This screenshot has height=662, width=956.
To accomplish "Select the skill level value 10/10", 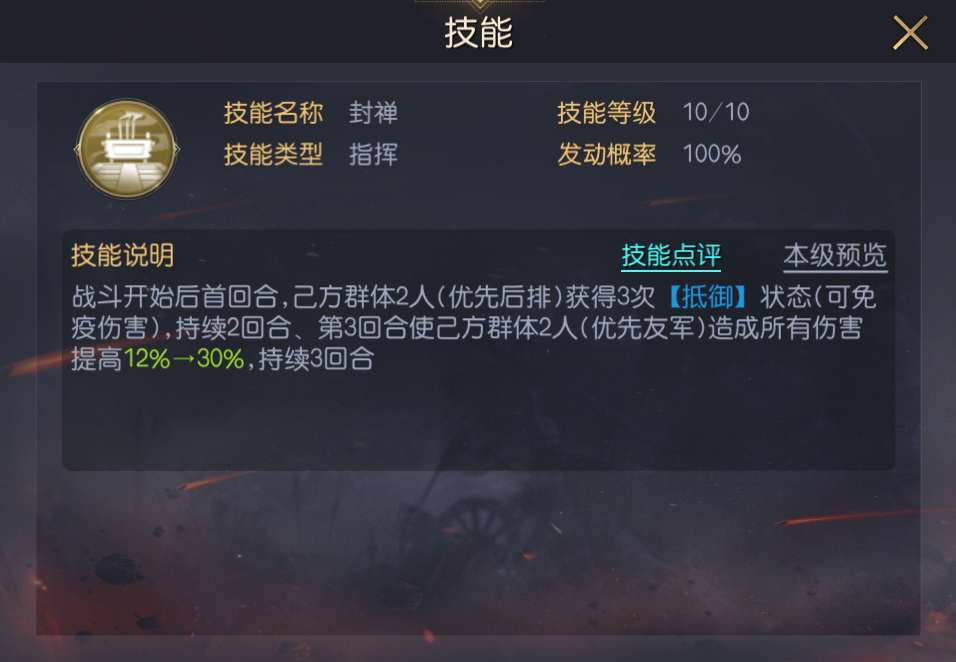I will (x=716, y=113).
